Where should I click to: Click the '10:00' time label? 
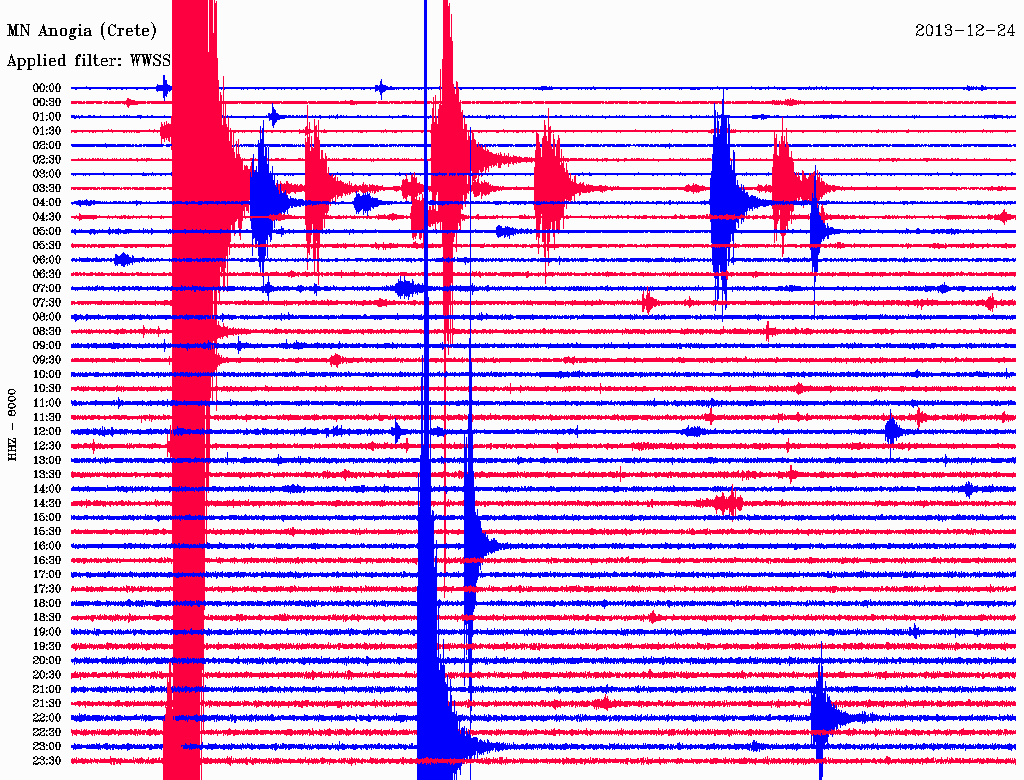[x=47, y=374]
